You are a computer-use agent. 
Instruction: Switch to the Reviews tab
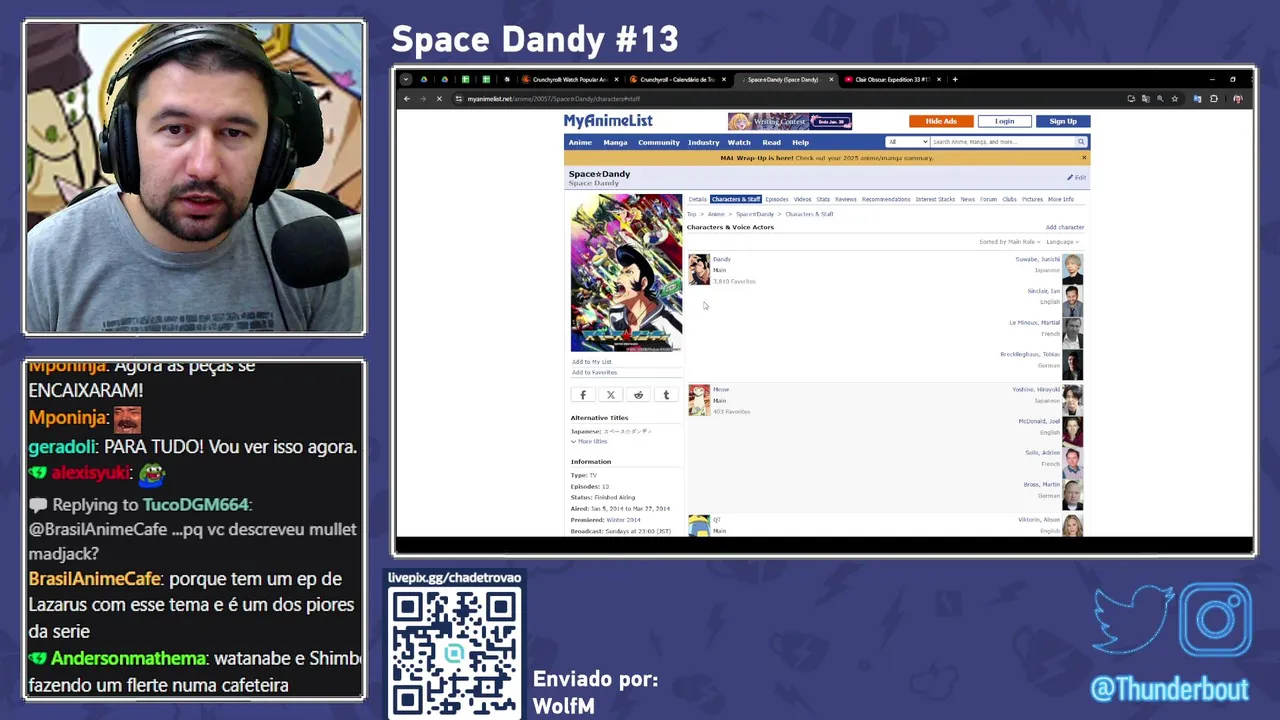point(845,199)
